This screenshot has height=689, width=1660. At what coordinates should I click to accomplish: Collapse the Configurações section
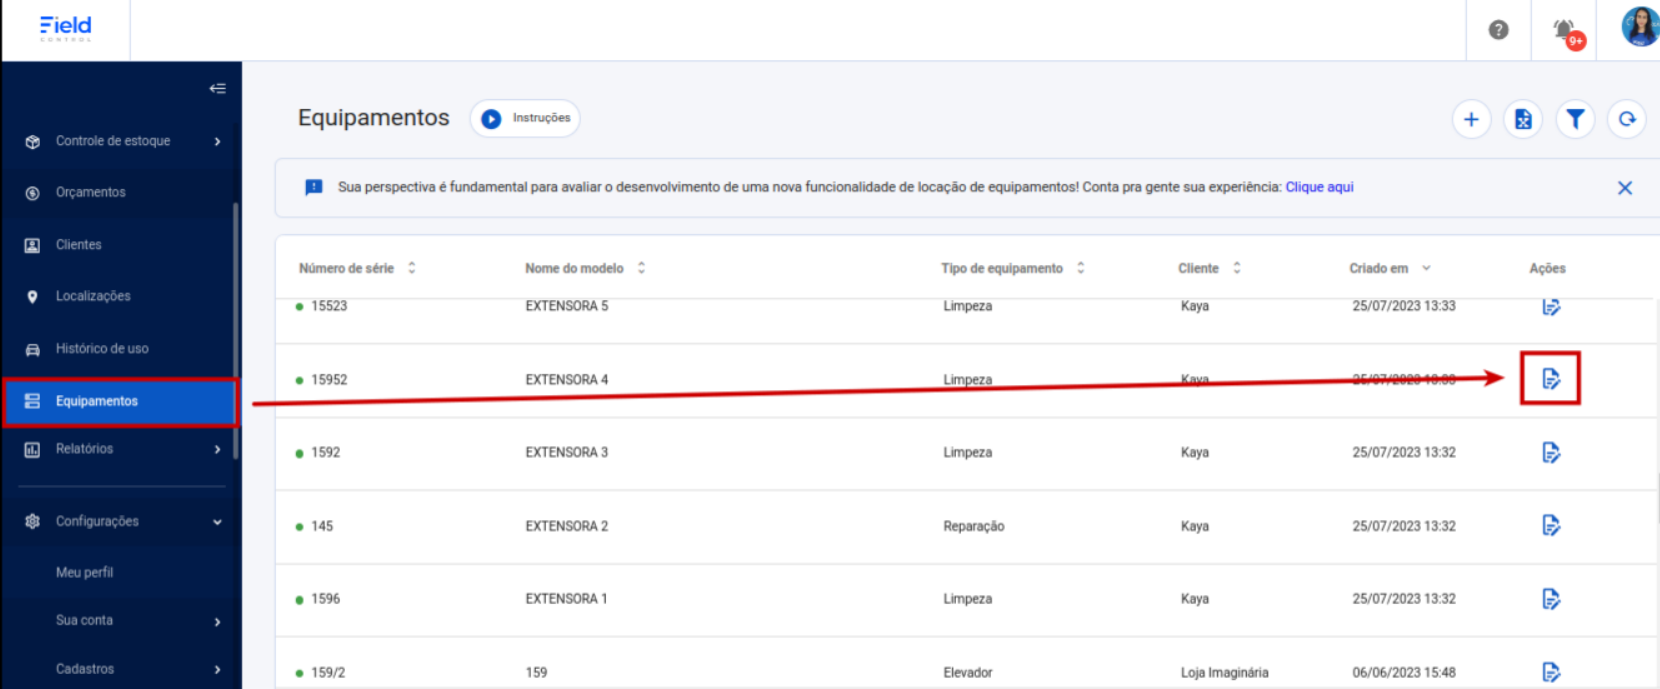click(217, 522)
